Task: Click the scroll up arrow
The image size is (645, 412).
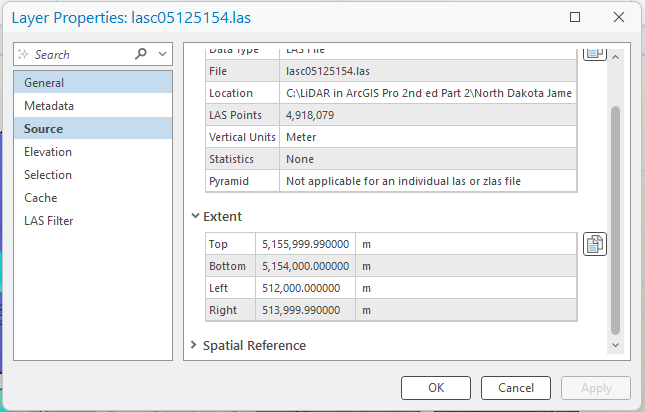Action: [615, 57]
